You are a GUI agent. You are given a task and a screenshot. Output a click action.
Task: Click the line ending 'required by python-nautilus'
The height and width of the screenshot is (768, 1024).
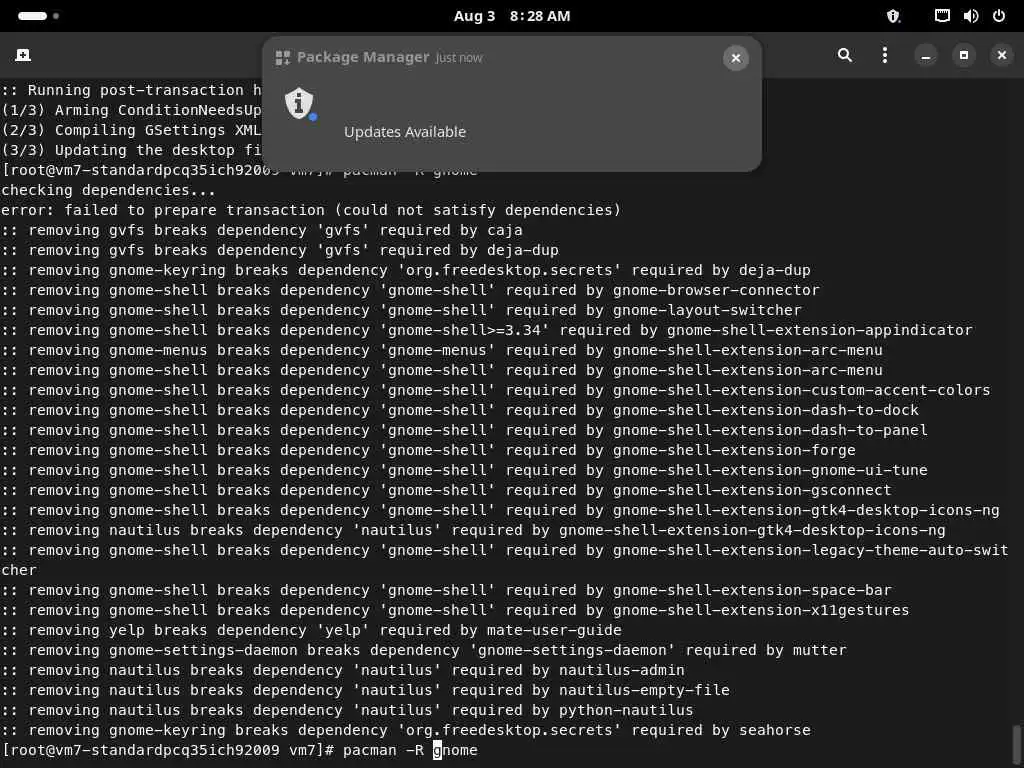[x=347, y=710]
